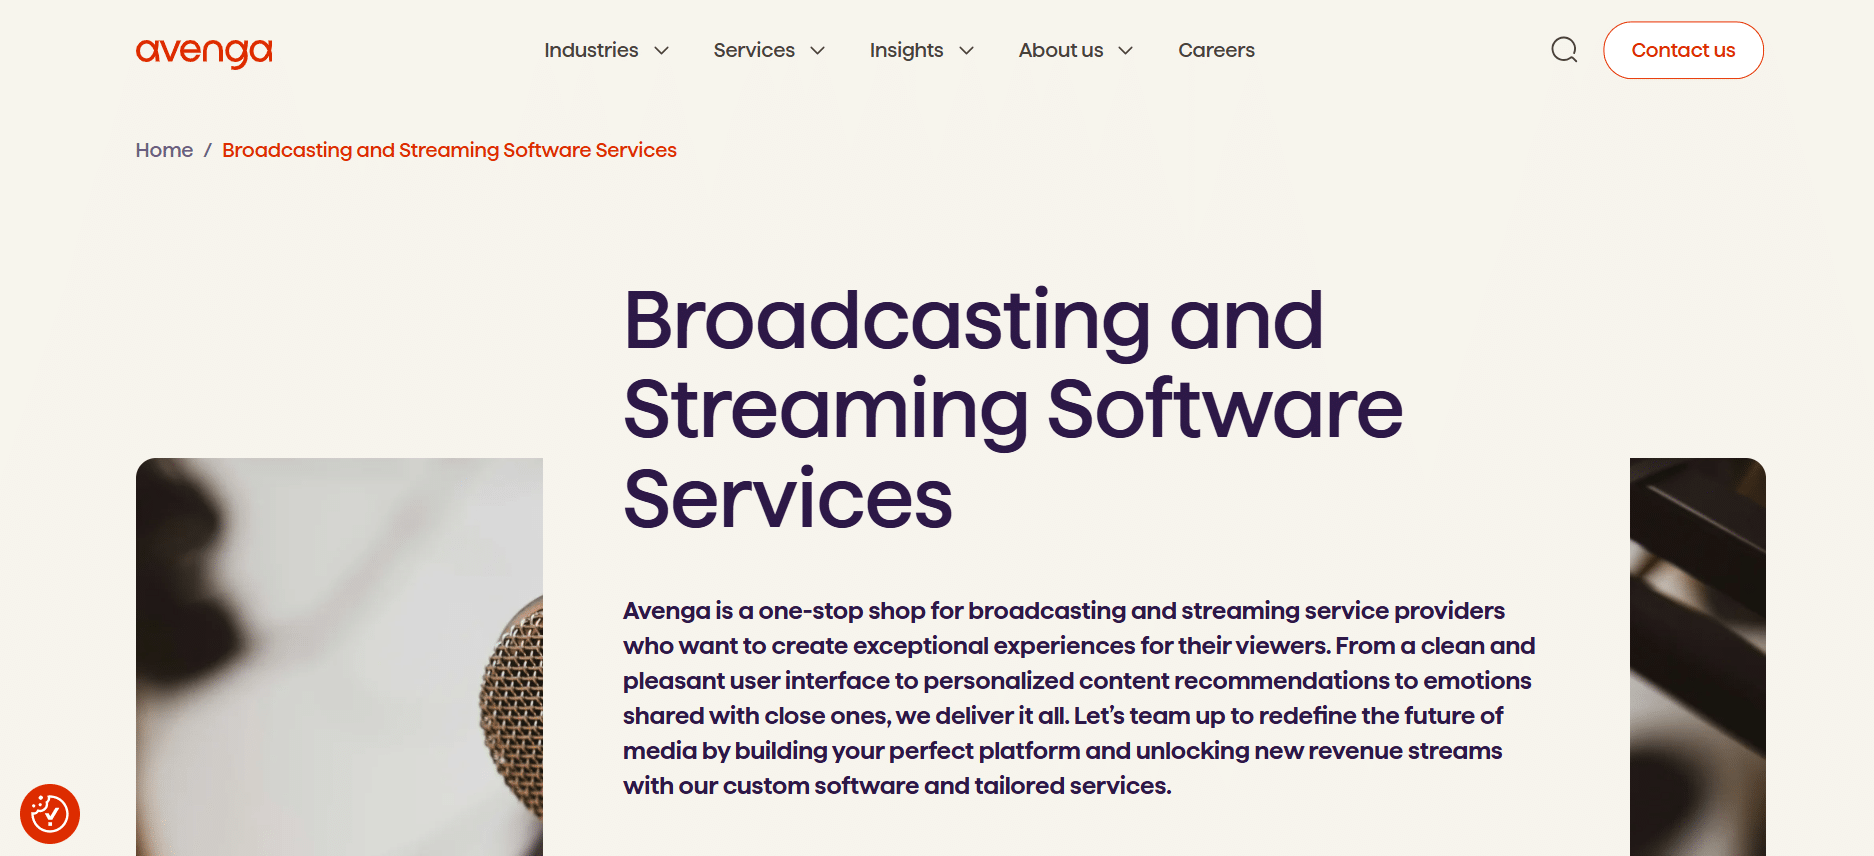Click the dark image on the right

point(1697,657)
